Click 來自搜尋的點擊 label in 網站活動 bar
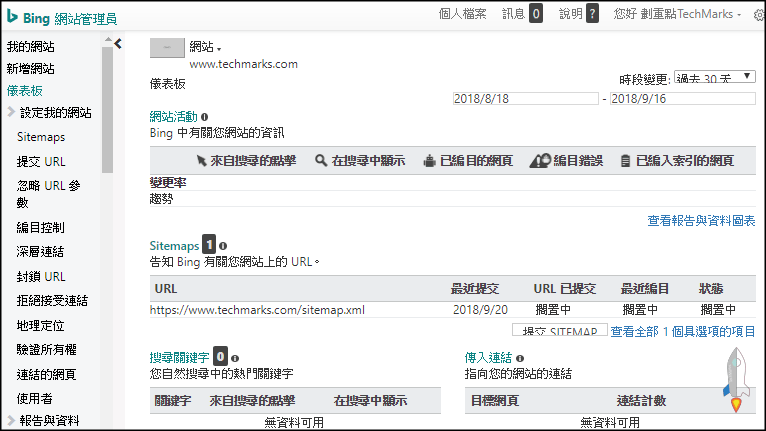Image resolution: width=766 pixels, height=431 pixels. (x=253, y=161)
